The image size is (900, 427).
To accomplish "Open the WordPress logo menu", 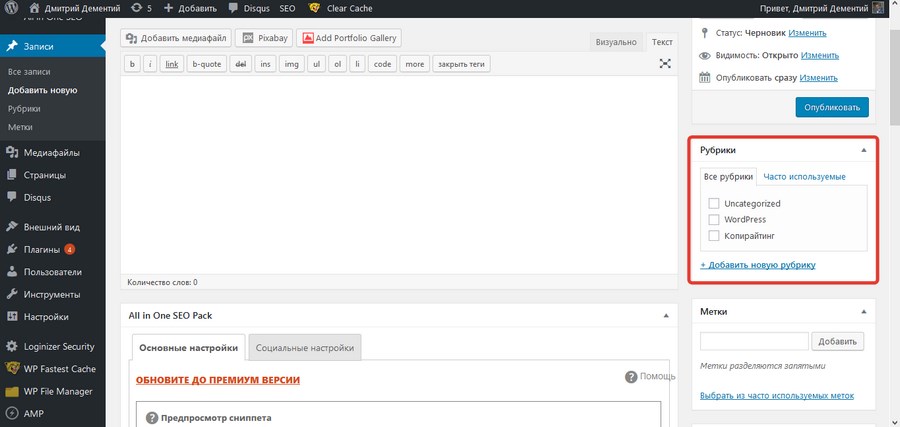I will tap(11, 8).
